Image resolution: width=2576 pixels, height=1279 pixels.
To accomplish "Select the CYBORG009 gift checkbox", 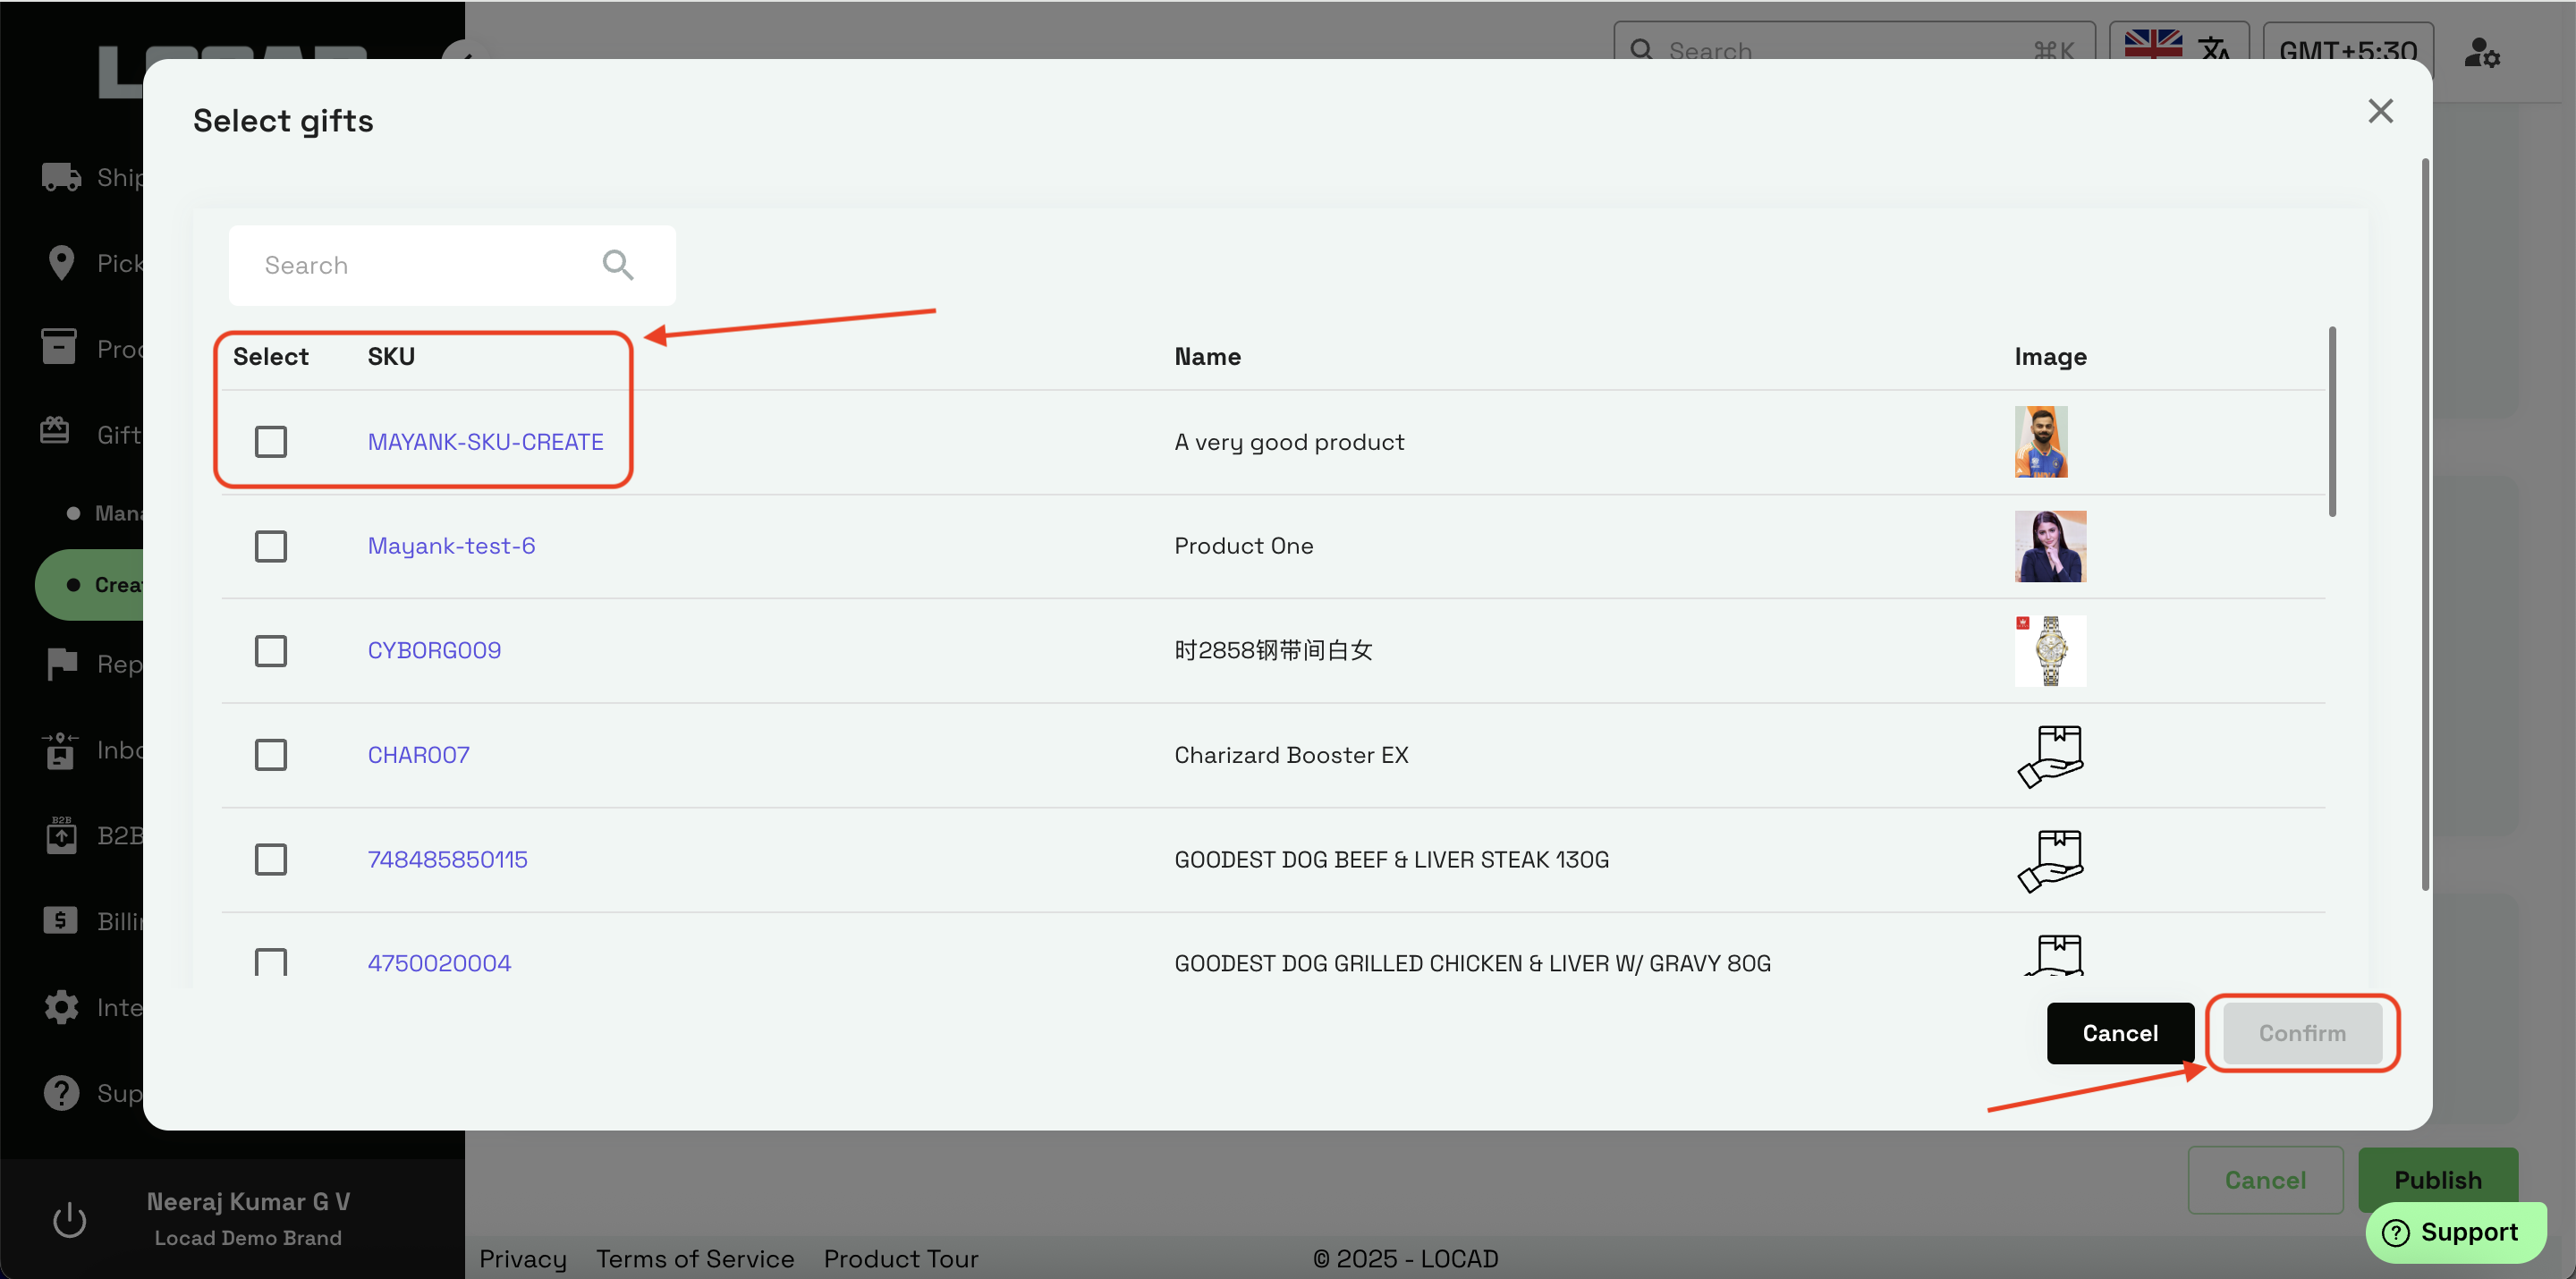I will (271, 651).
